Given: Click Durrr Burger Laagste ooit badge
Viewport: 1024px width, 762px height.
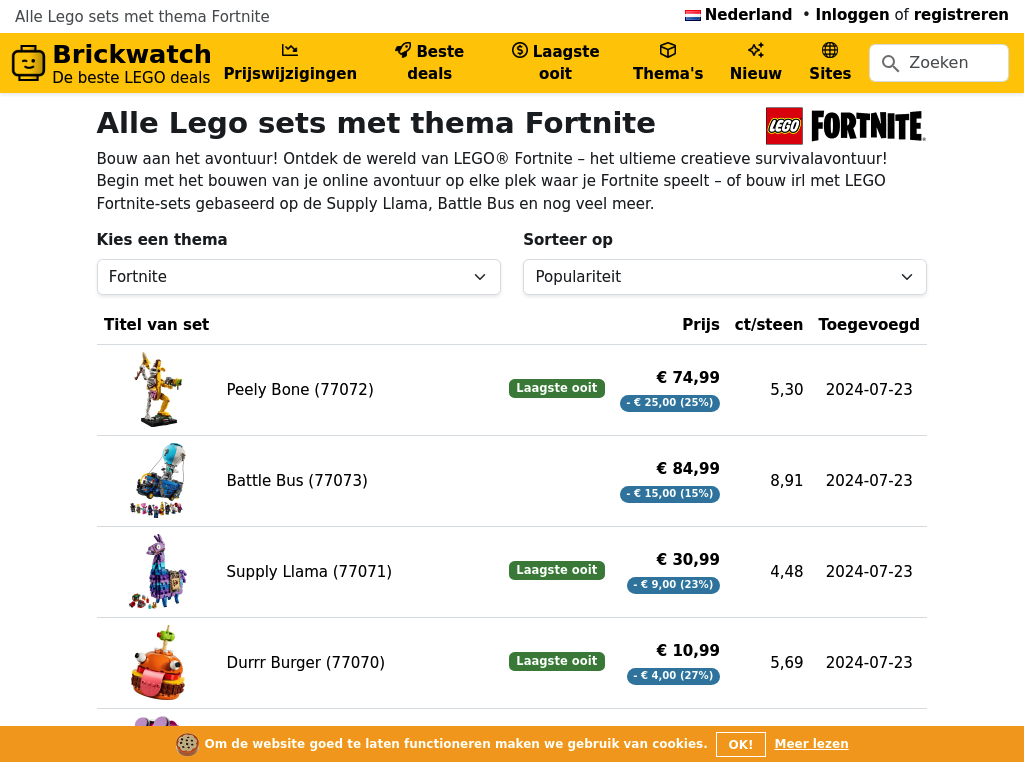Looking at the screenshot, I should pyautogui.click(x=557, y=661).
